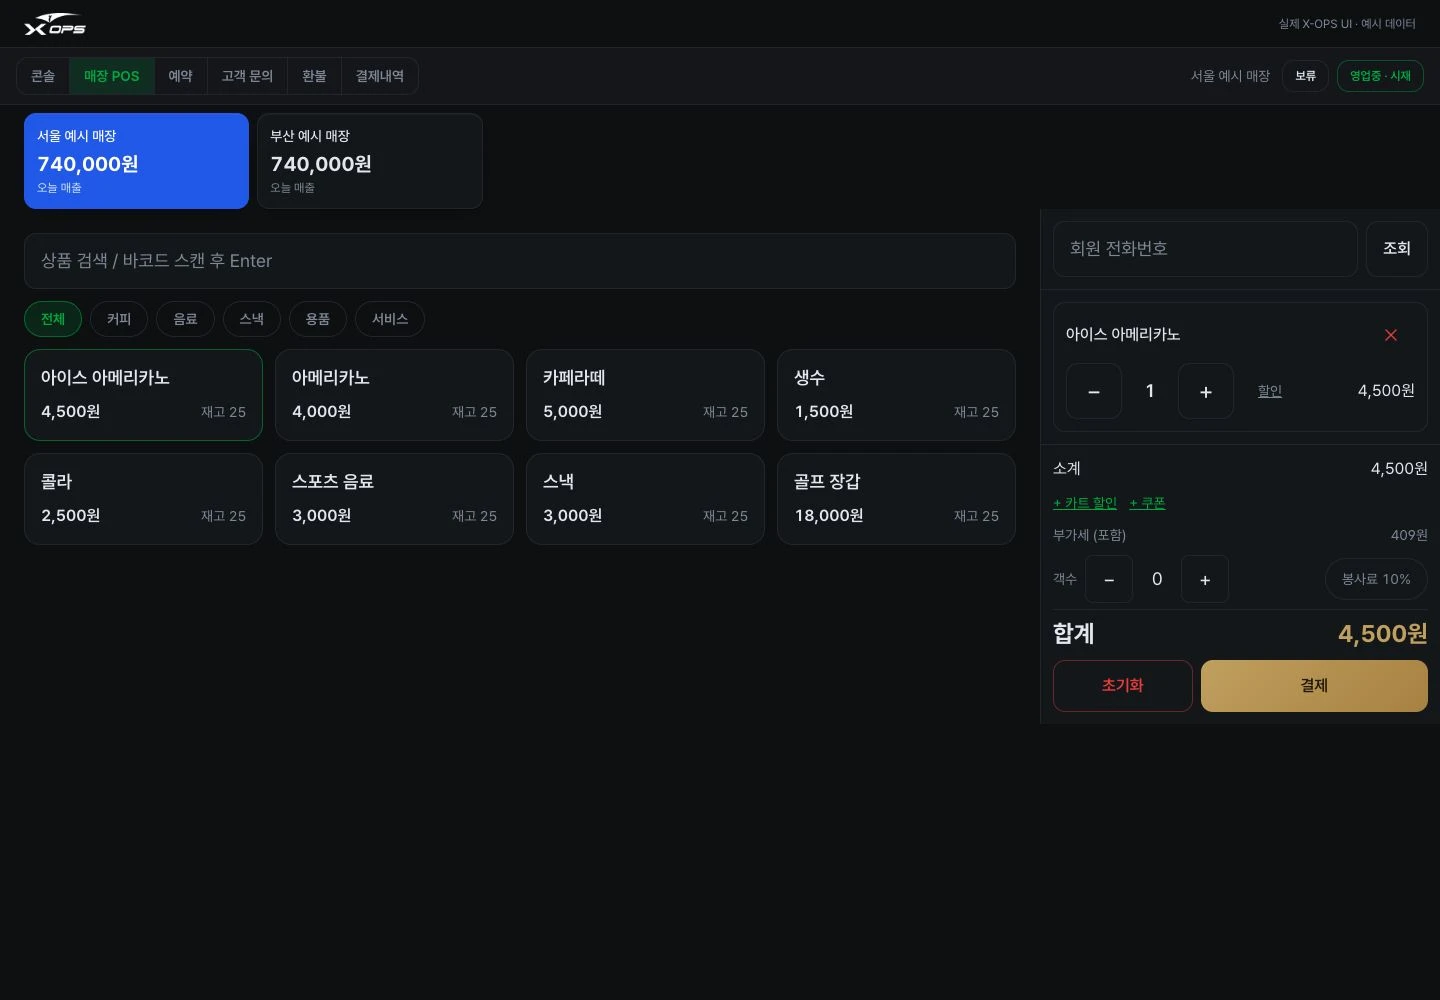Remove 아이스 아메리카노 from the cart
This screenshot has width=1440, height=1000.
[x=1390, y=335]
